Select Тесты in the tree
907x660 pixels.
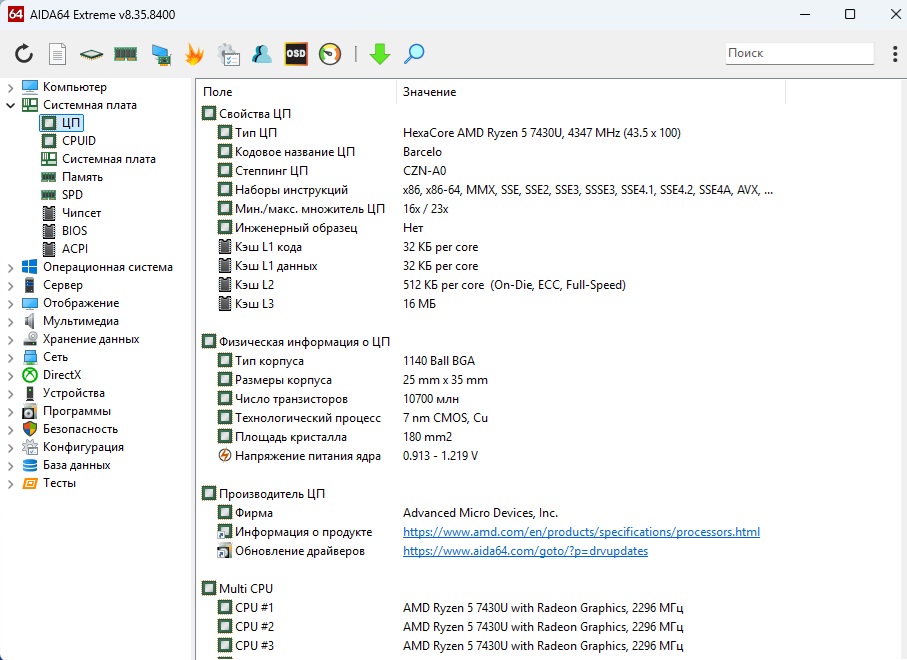59,483
